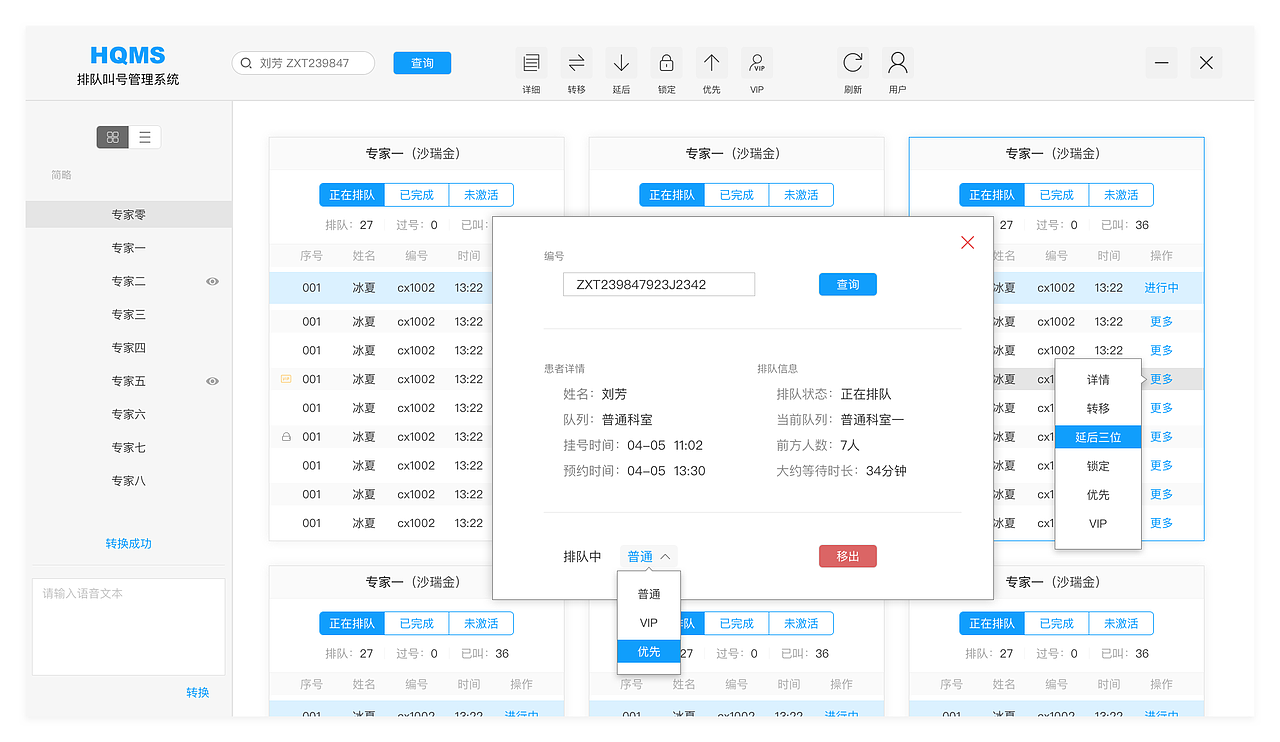Choose VIP in the open dropdown menu
The image size is (1280, 742).
point(648,622)
